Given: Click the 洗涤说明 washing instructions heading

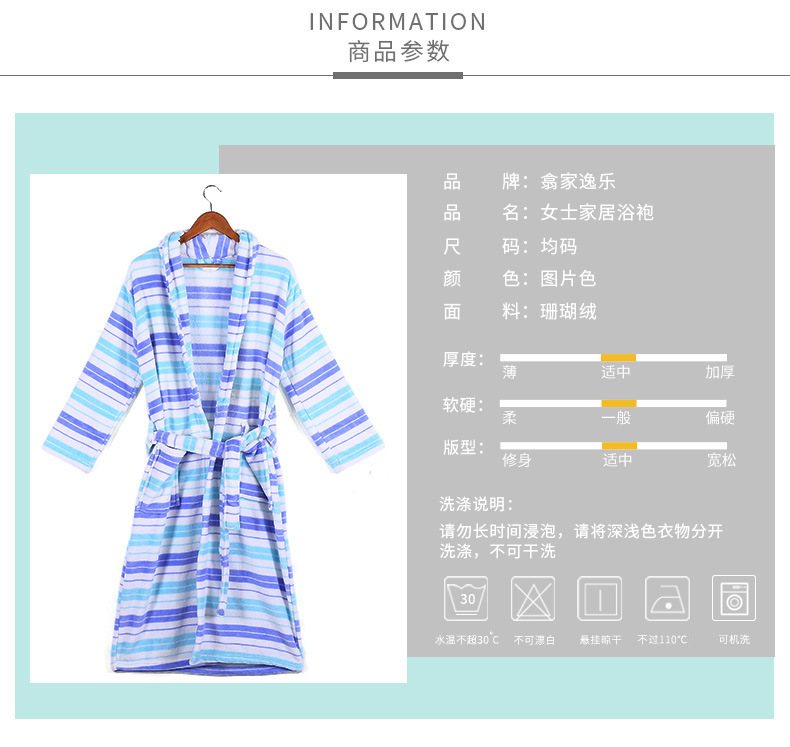Looking at the screenshot, I should click(476, 504).
